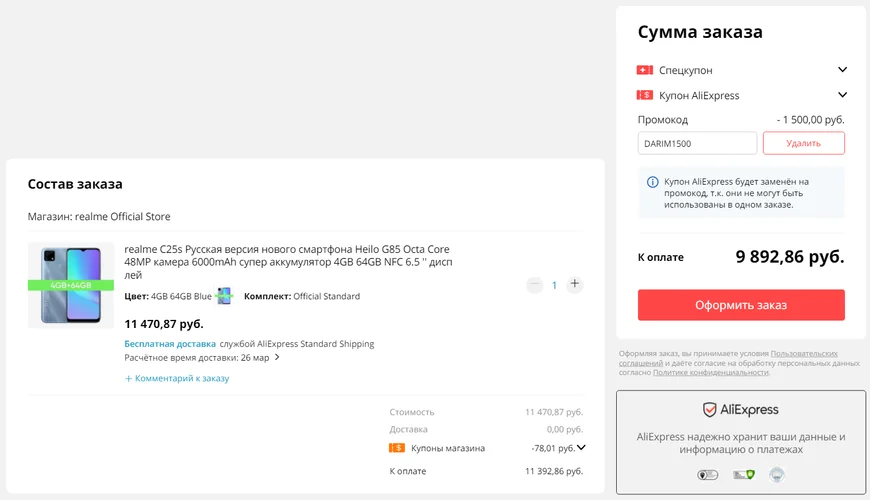Add a Комментарий к заказу link
The width and height of the screenshot is (870, 500).
[x=176, y=378]
